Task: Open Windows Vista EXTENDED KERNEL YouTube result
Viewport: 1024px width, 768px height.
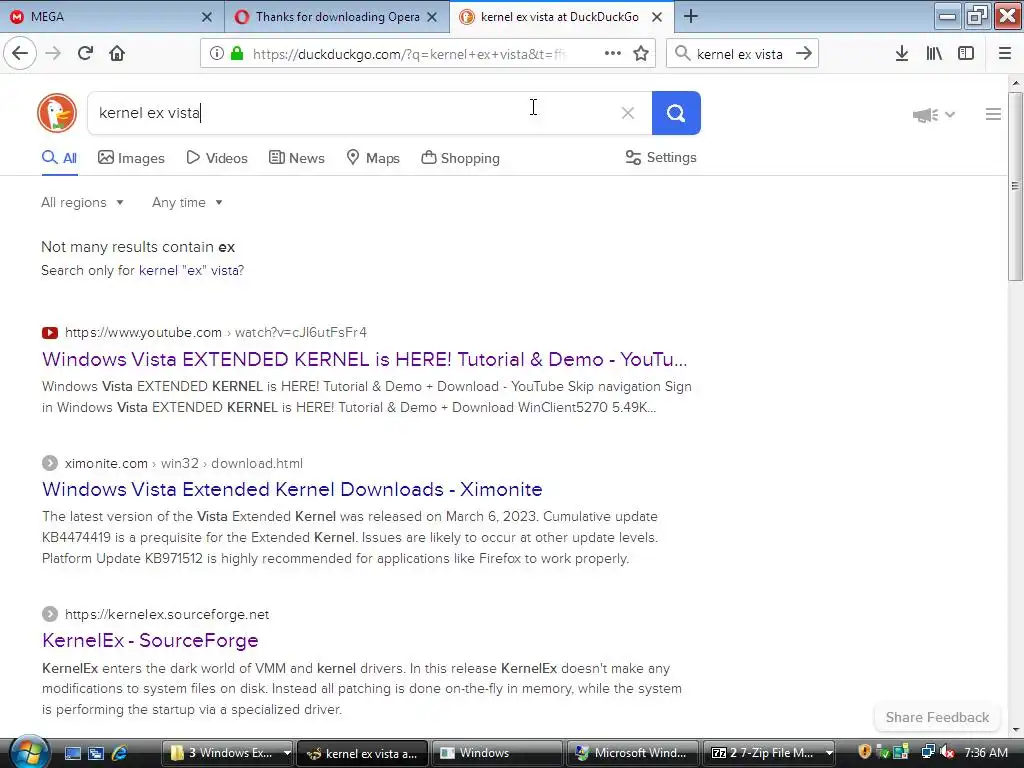Action: [364, 359]
